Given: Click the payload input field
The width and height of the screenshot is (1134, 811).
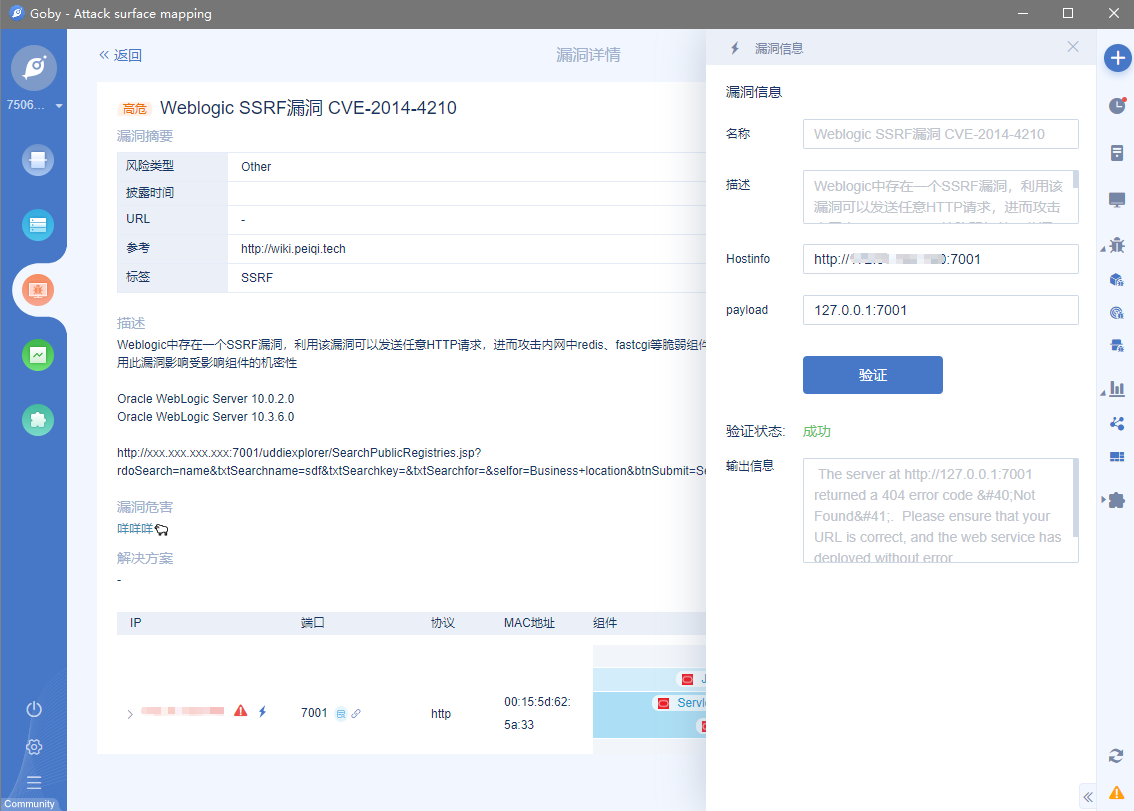Looking at the screenshot, I should coord(940,310).
